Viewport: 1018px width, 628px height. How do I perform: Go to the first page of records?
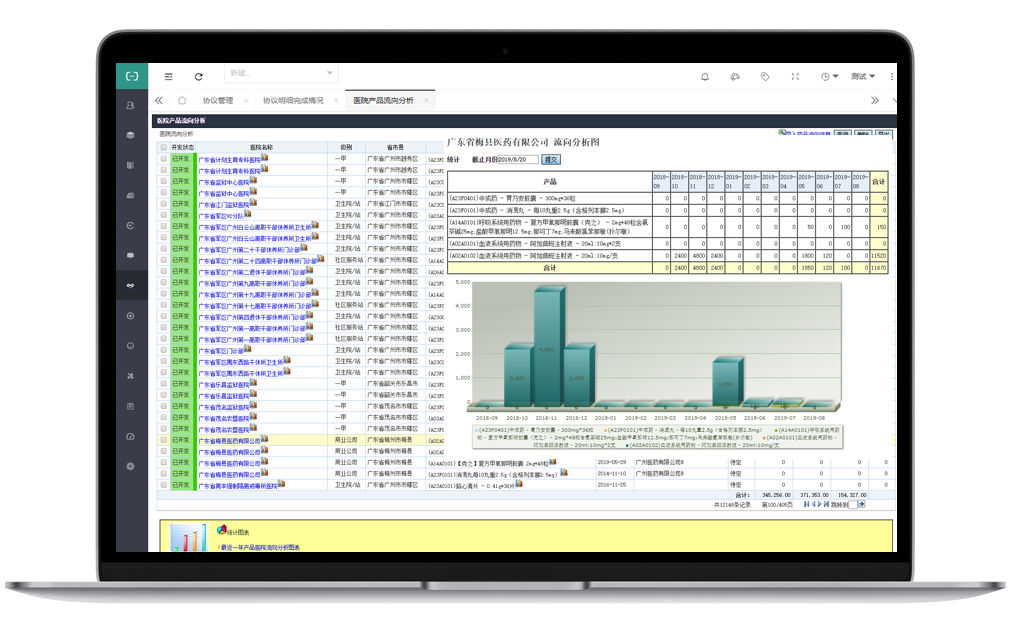[806, 504]
